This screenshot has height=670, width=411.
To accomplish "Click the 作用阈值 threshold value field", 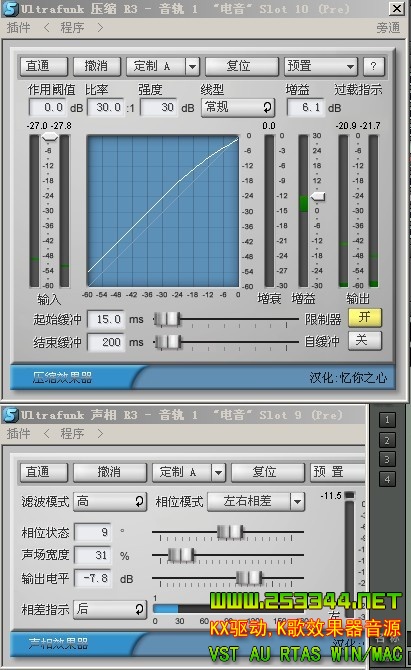I will 48,107.
